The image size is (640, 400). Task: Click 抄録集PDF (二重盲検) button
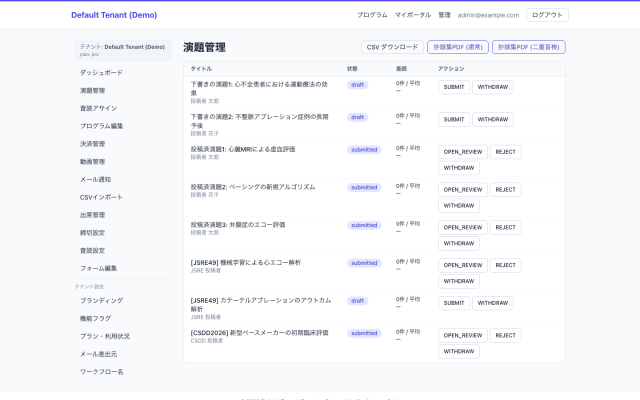click(x=529, y=47)
